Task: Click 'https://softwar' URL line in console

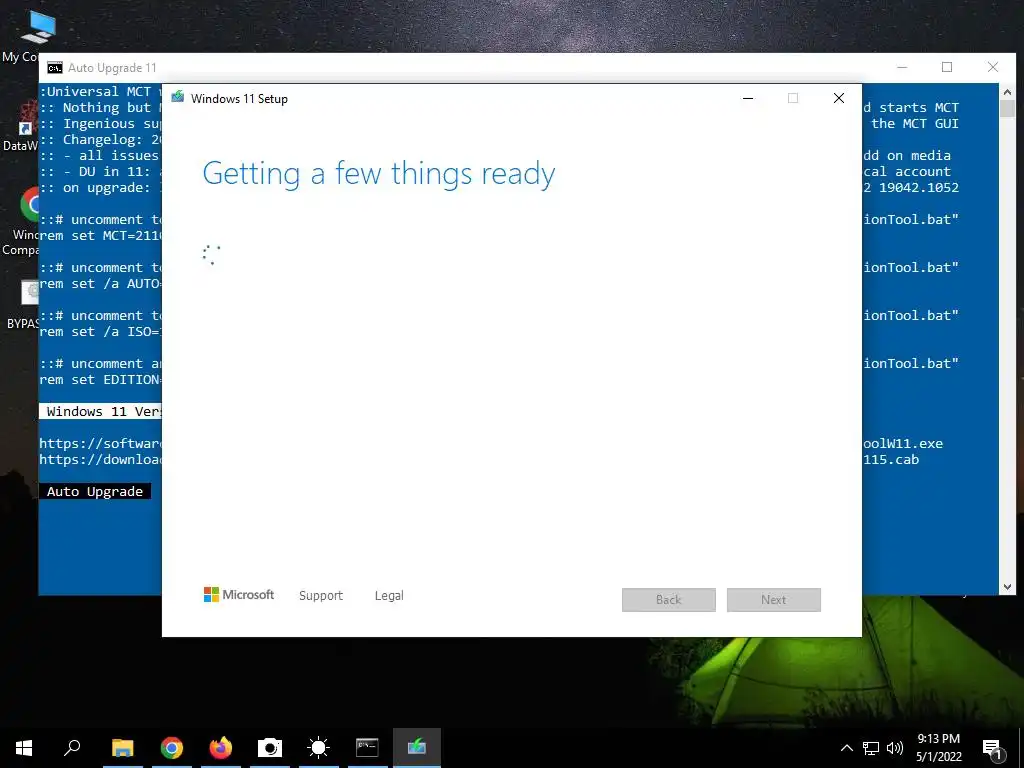Action: (x=100, y=443)
